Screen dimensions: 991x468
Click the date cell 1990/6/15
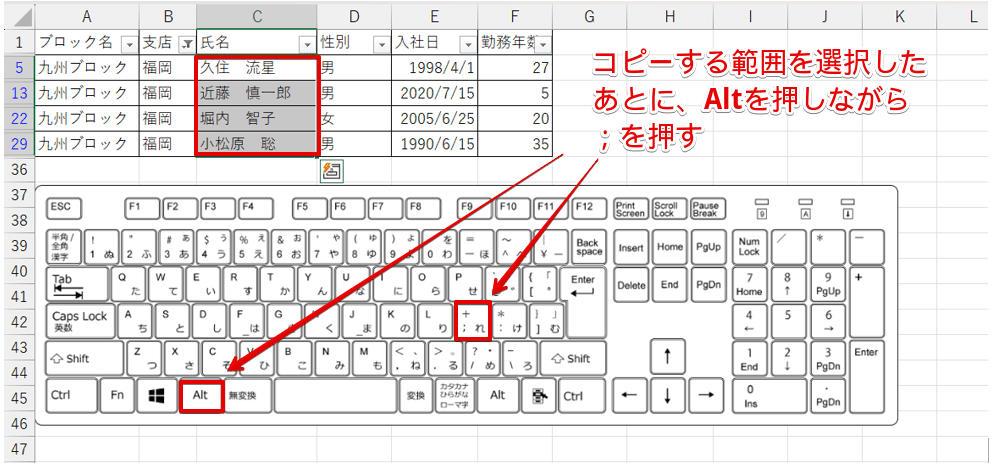click(435, 144)
